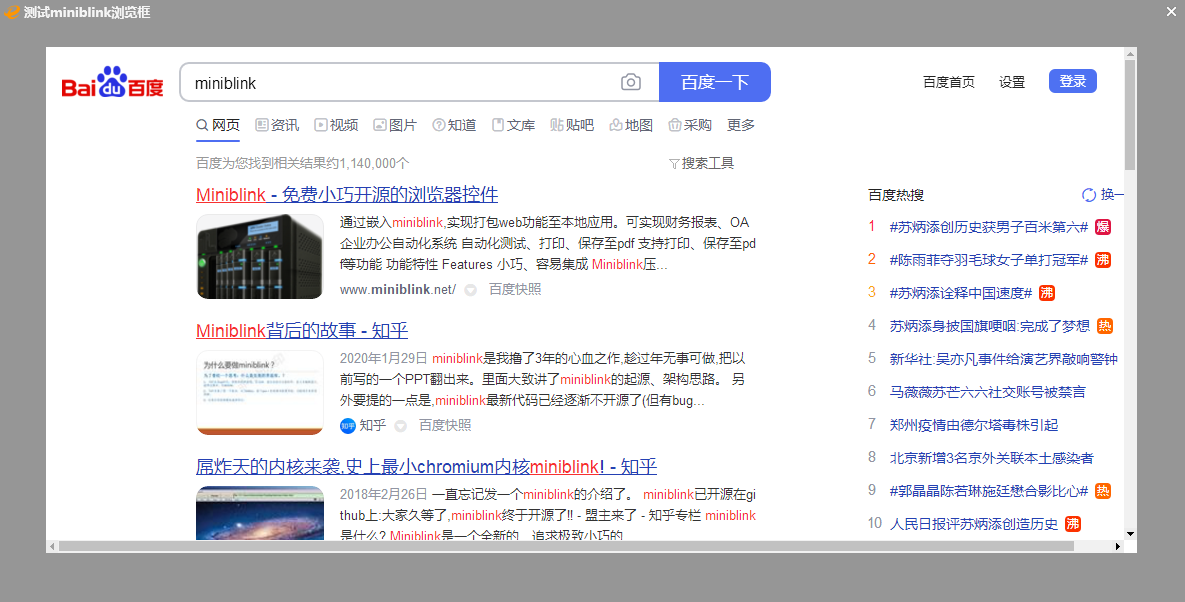Open 百度首页 link

[x=948, y=82]
